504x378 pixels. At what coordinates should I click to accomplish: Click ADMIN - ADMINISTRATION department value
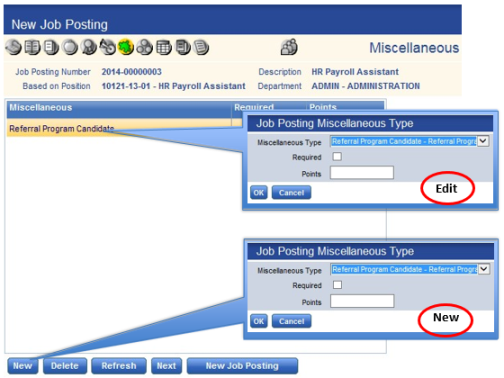coord(366,86)
